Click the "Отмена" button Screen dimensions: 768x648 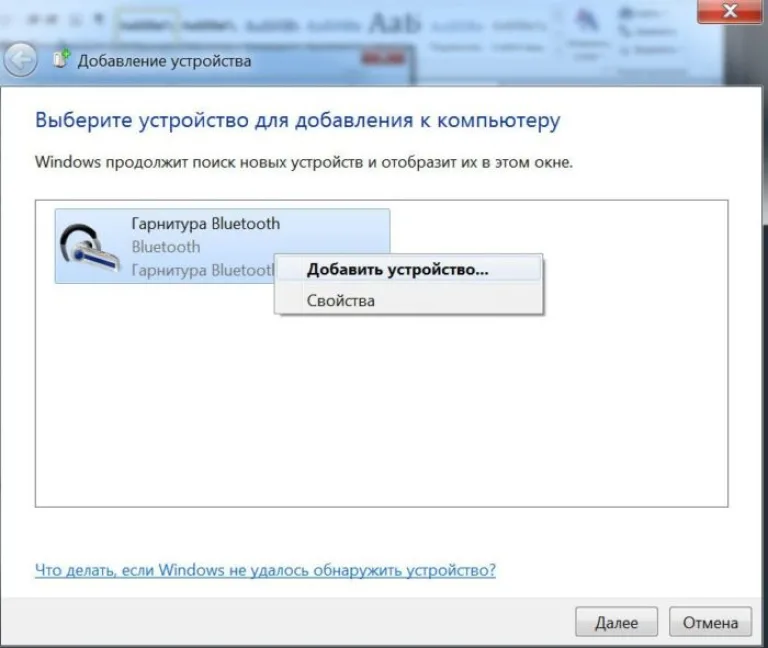(710, 622)
